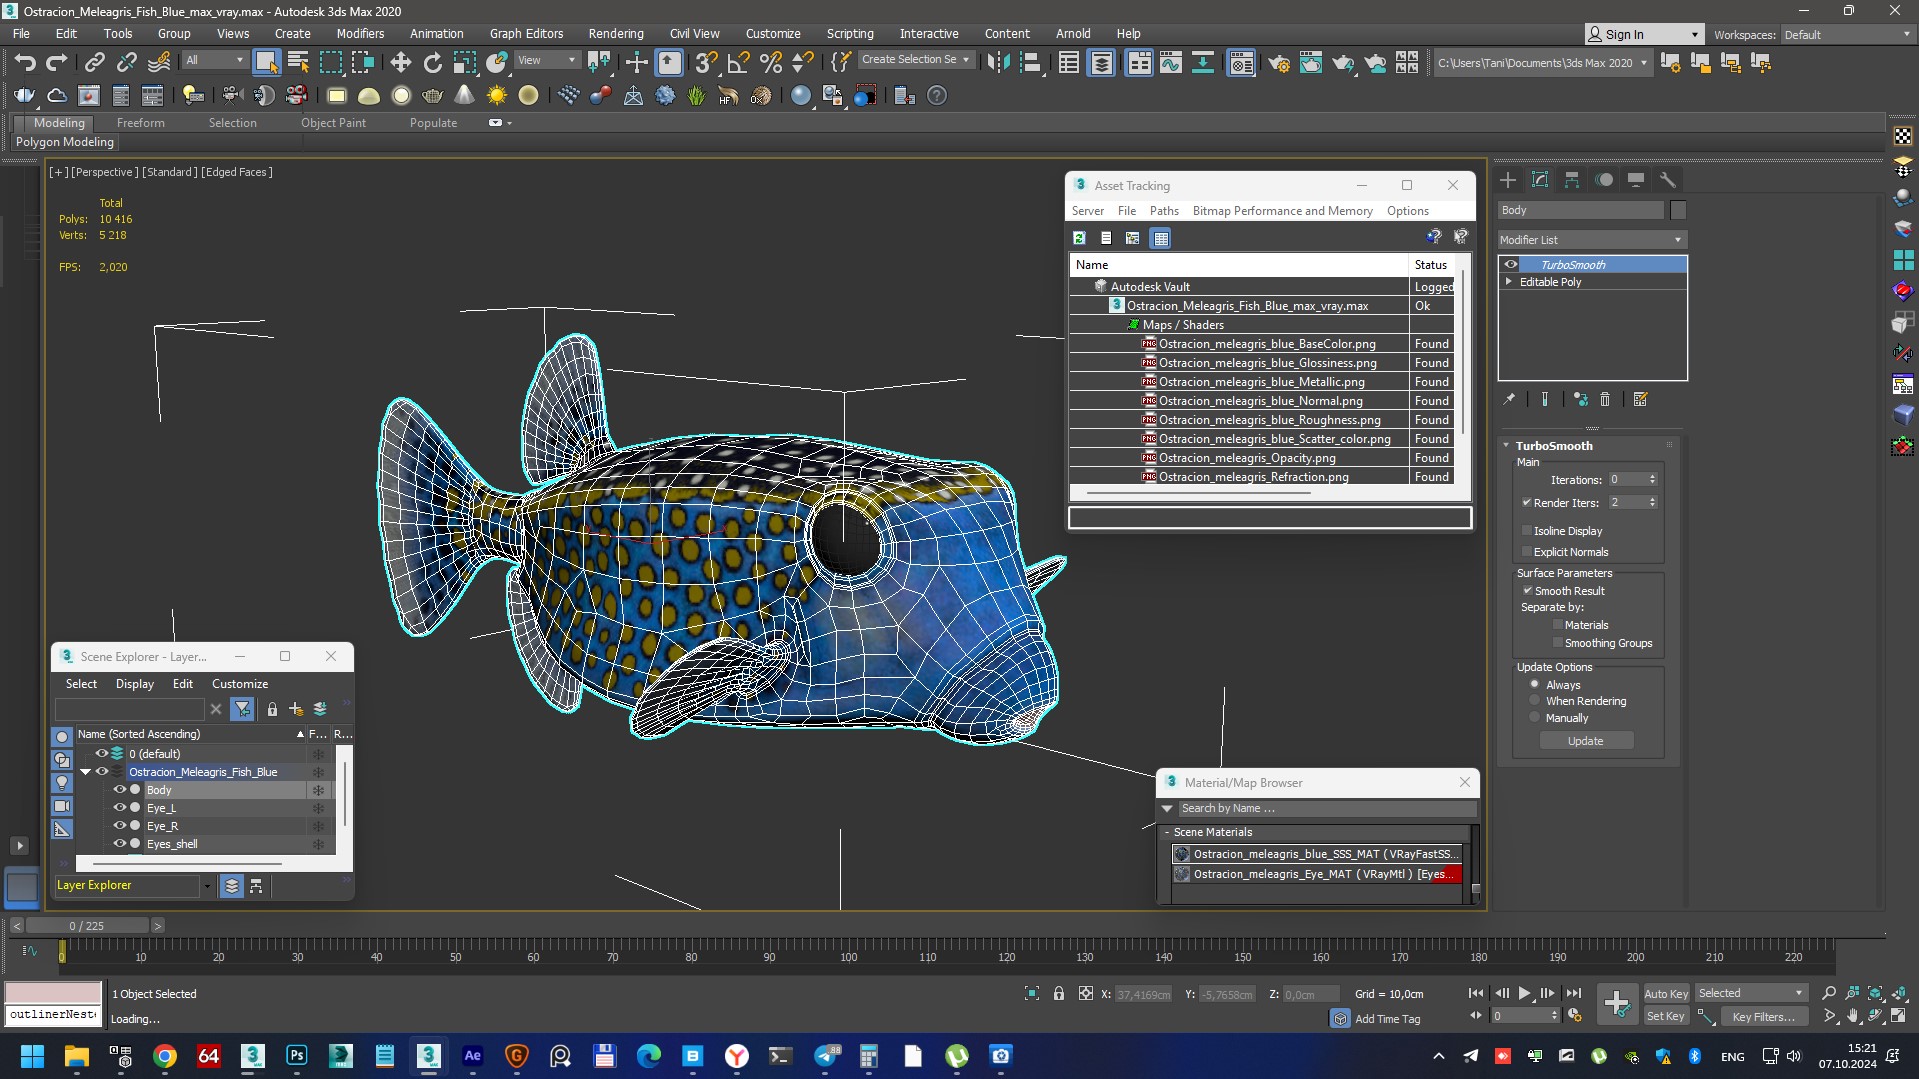Enable Separate by Materials checkbox

click(x=1557, y=625)
